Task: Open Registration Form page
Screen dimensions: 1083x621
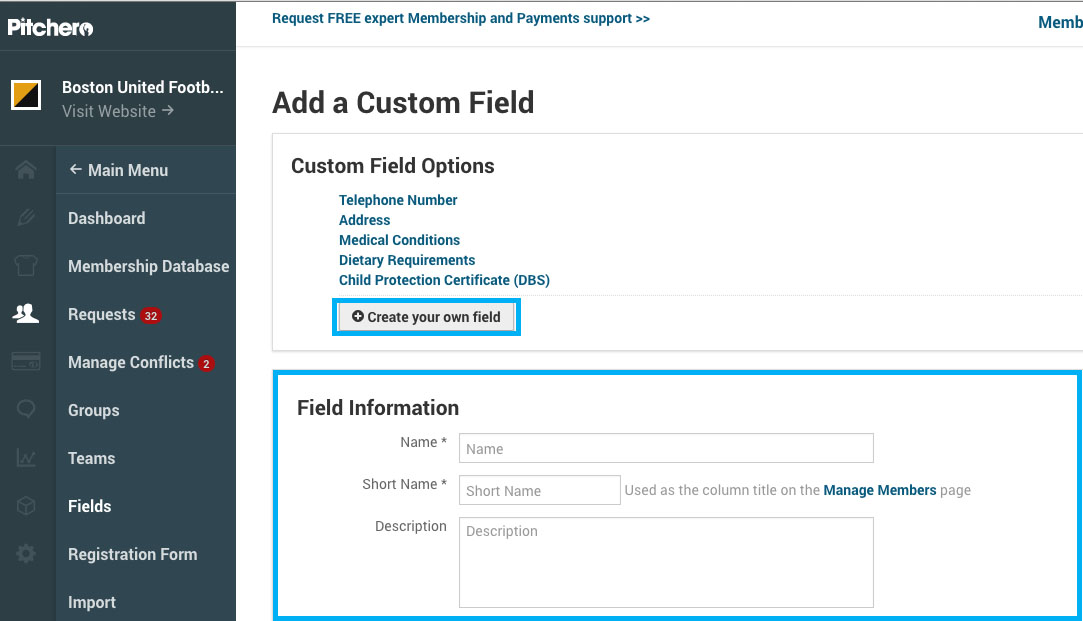Action: click(133, 554)
